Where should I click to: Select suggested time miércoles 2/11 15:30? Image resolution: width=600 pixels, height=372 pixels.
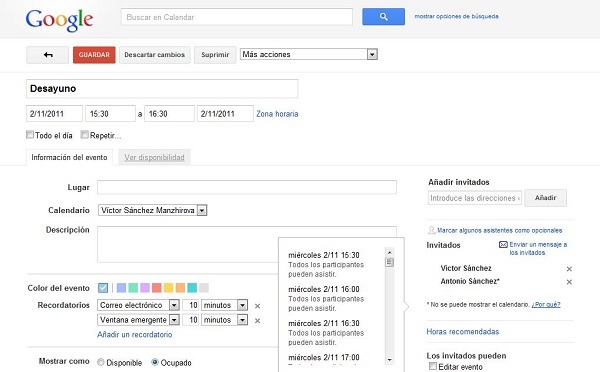(x=326, y=264)
